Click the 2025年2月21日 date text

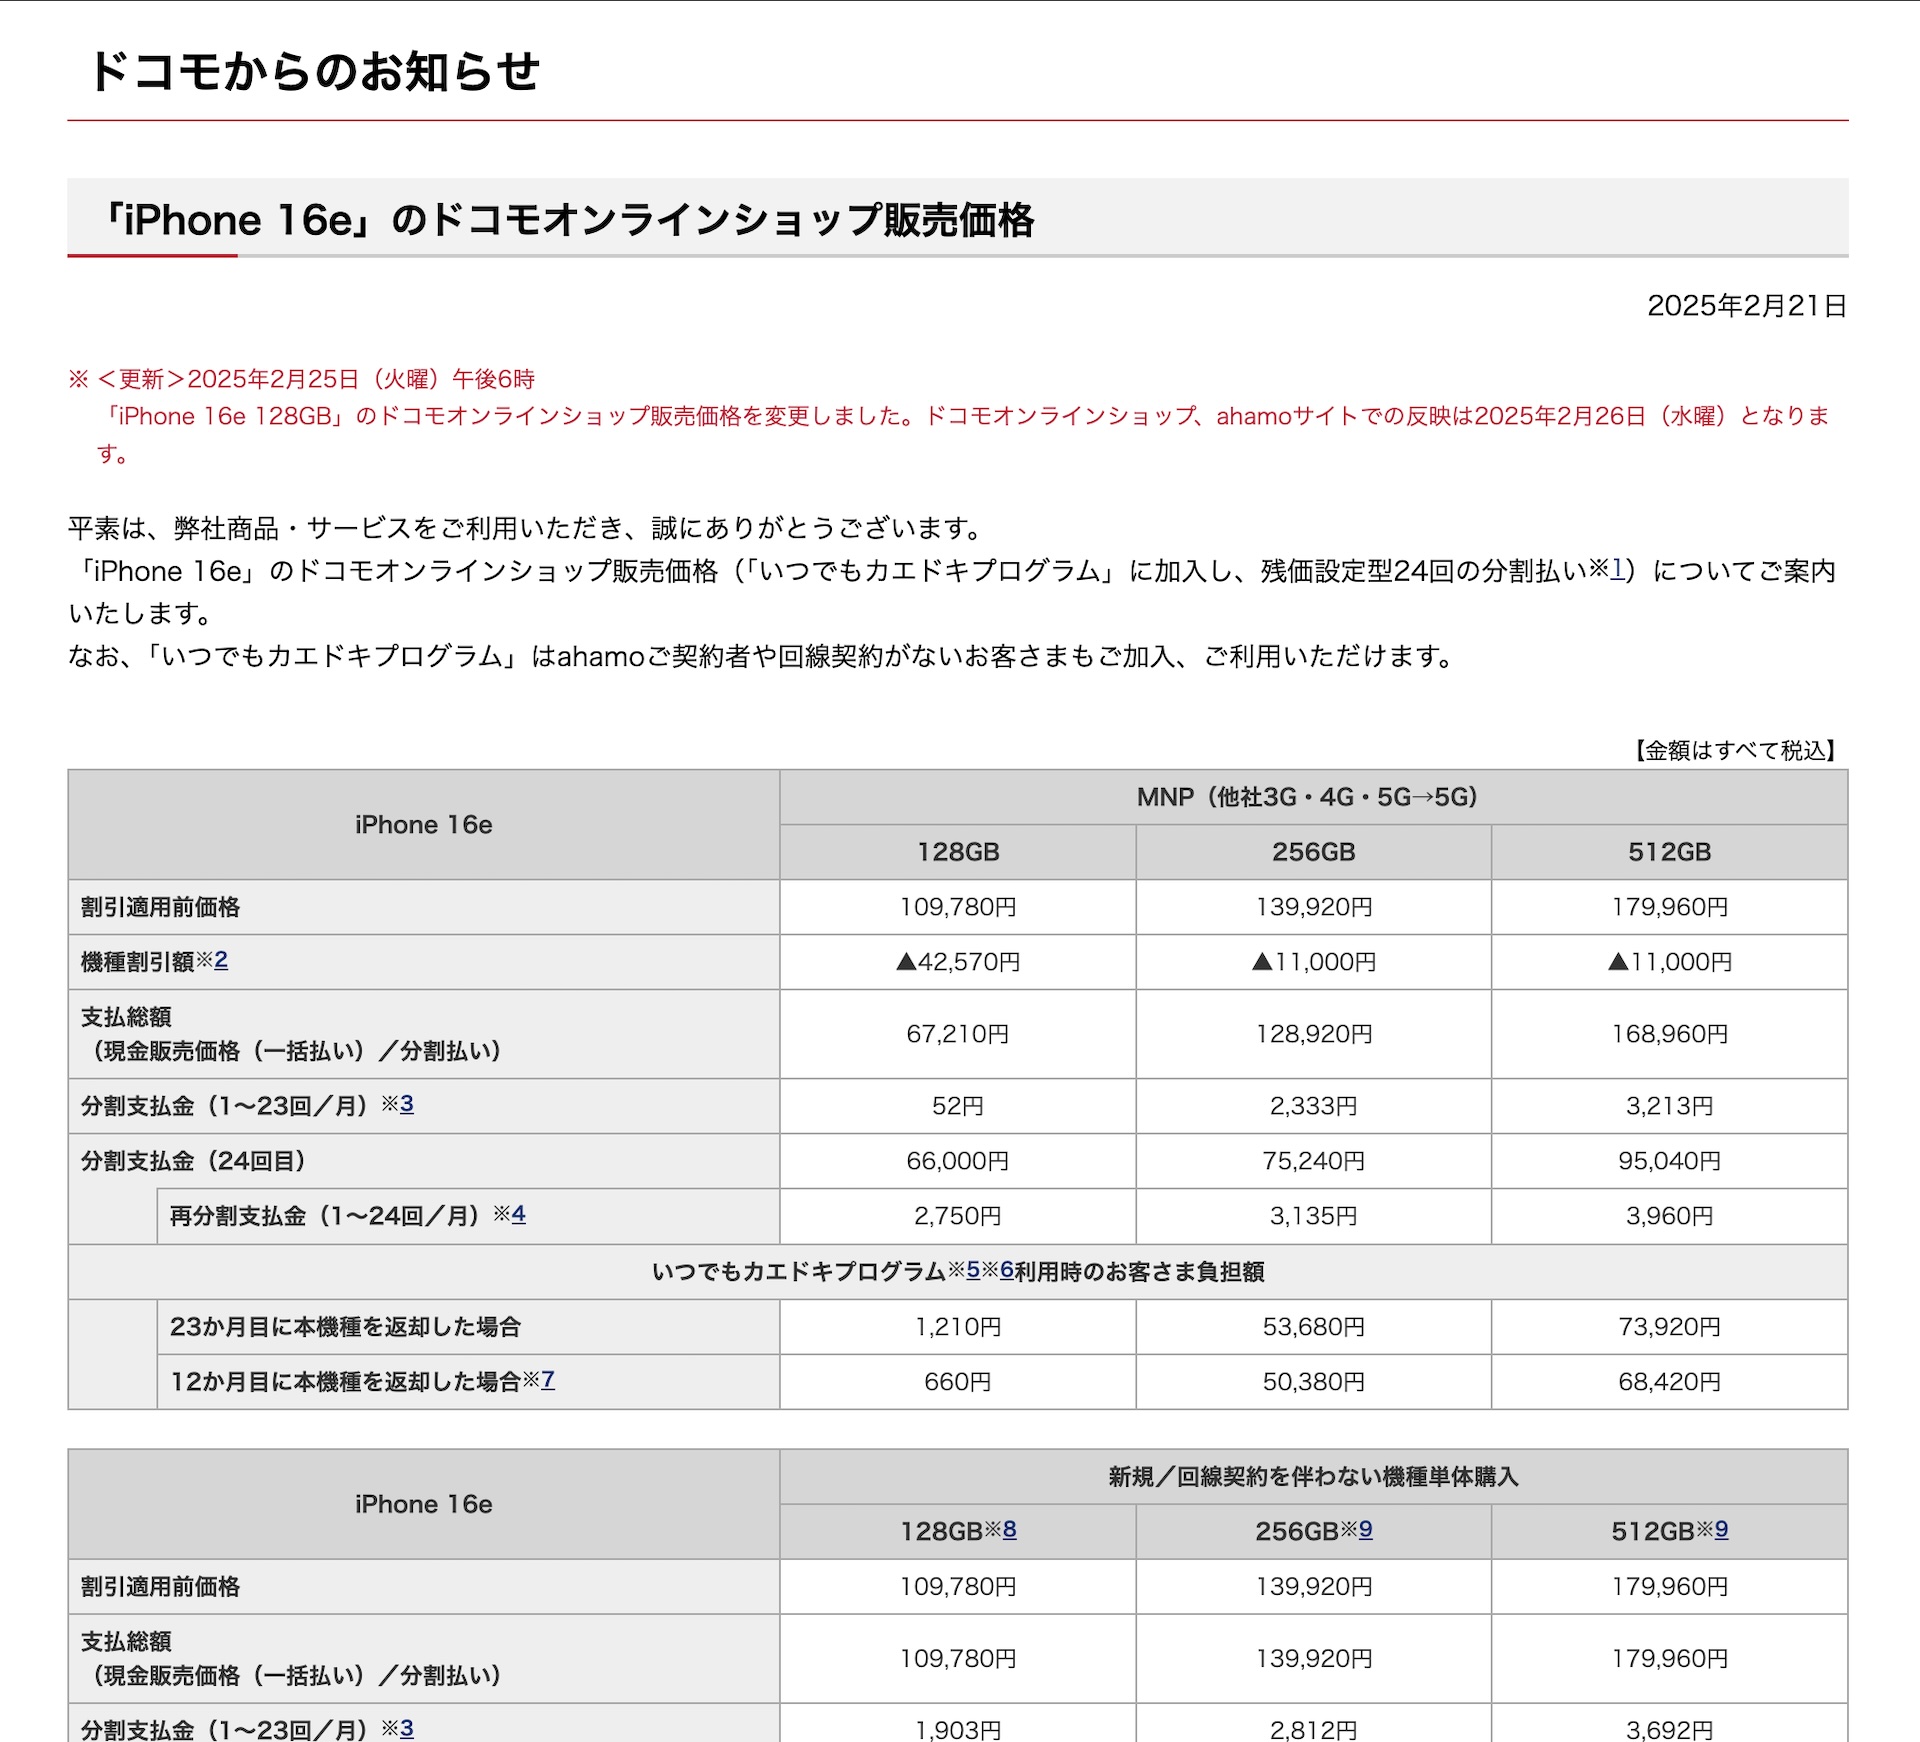click(x=1746, y=306)
